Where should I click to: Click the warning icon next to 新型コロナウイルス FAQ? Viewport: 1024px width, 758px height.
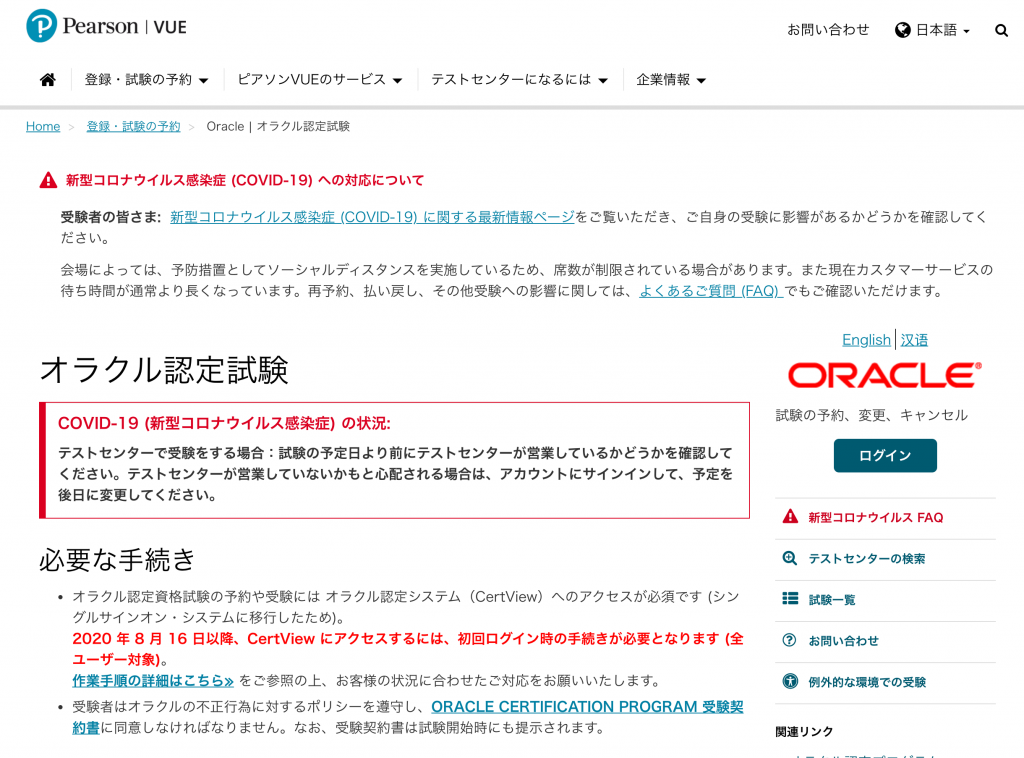(x=790, y=517)
